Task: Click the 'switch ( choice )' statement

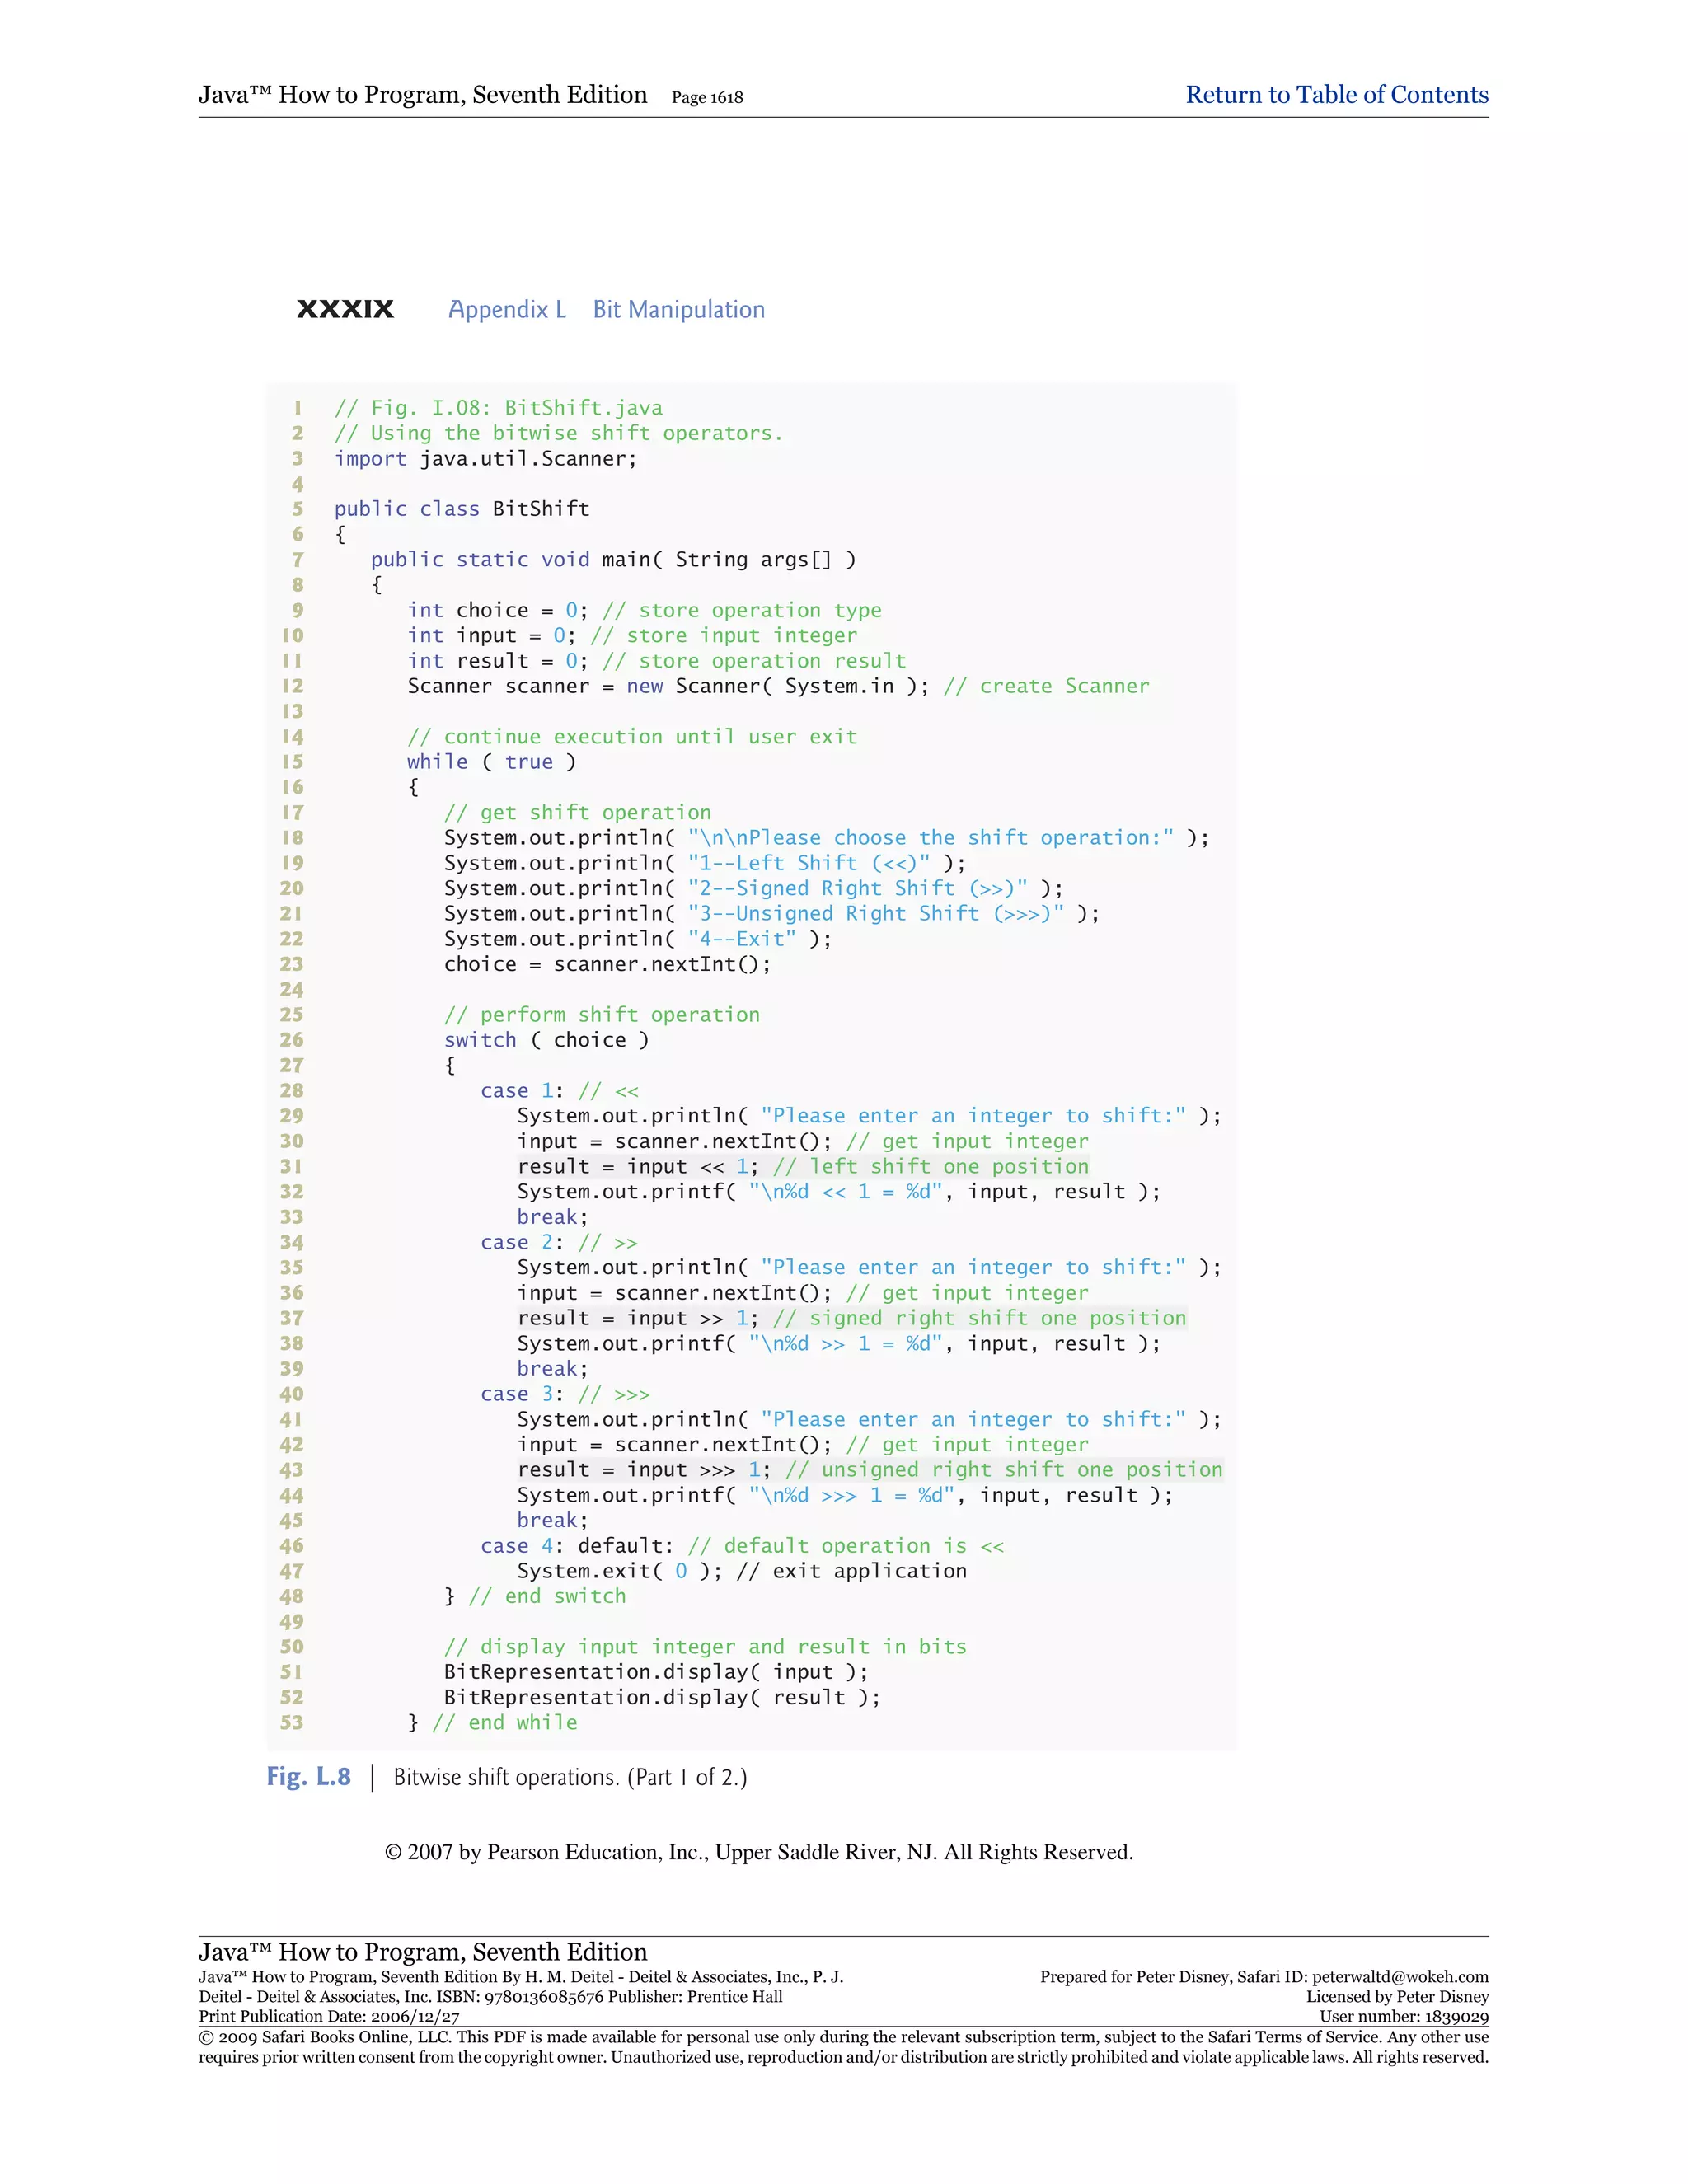Action: point(546,1040)
